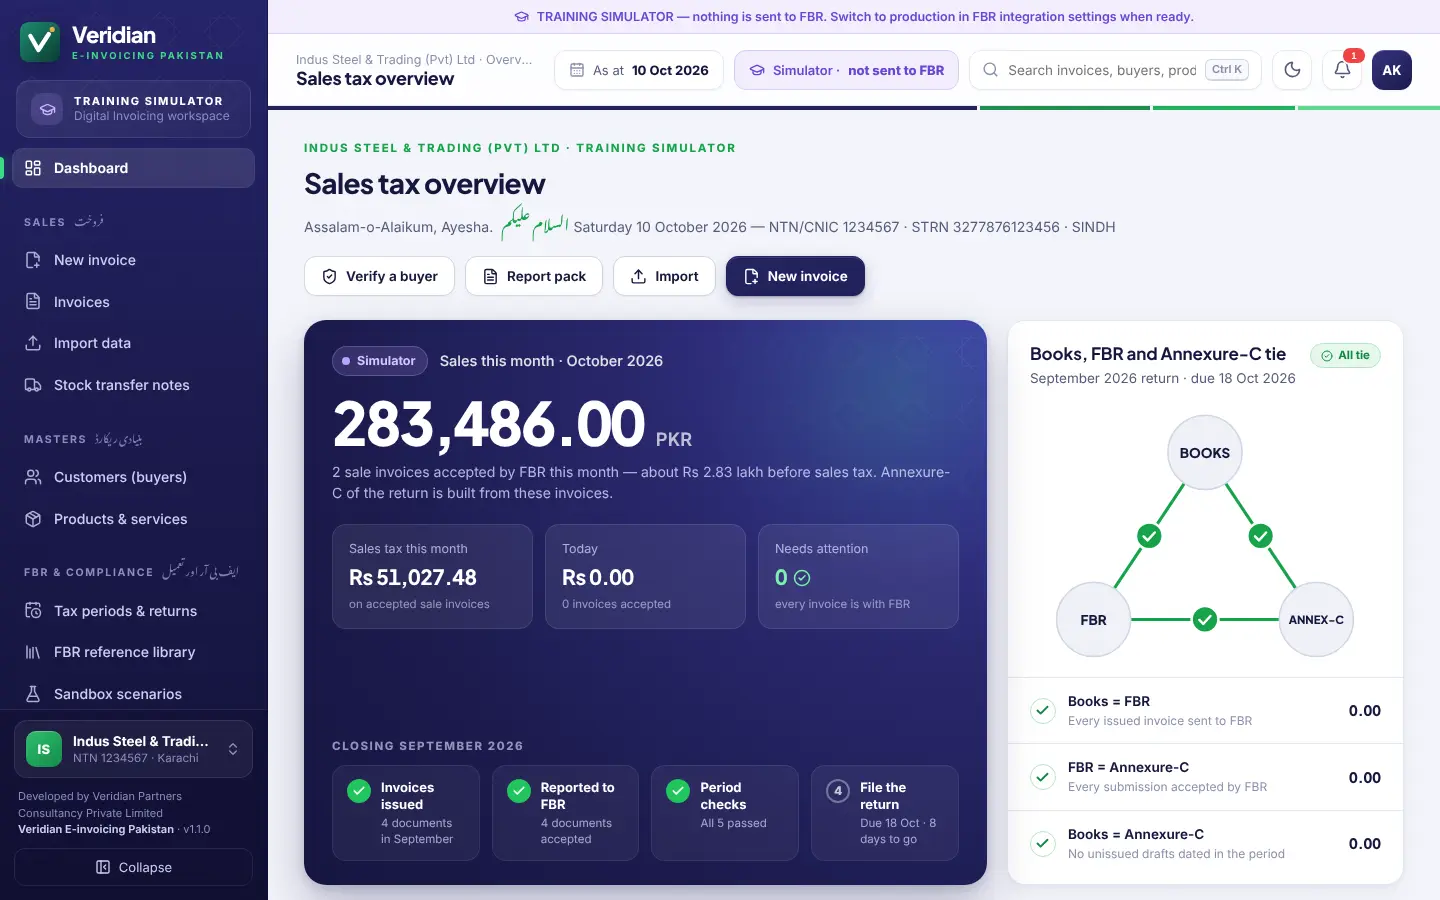Open File the return step 4
Screen dimensions: 1440x900
(885, 813)
